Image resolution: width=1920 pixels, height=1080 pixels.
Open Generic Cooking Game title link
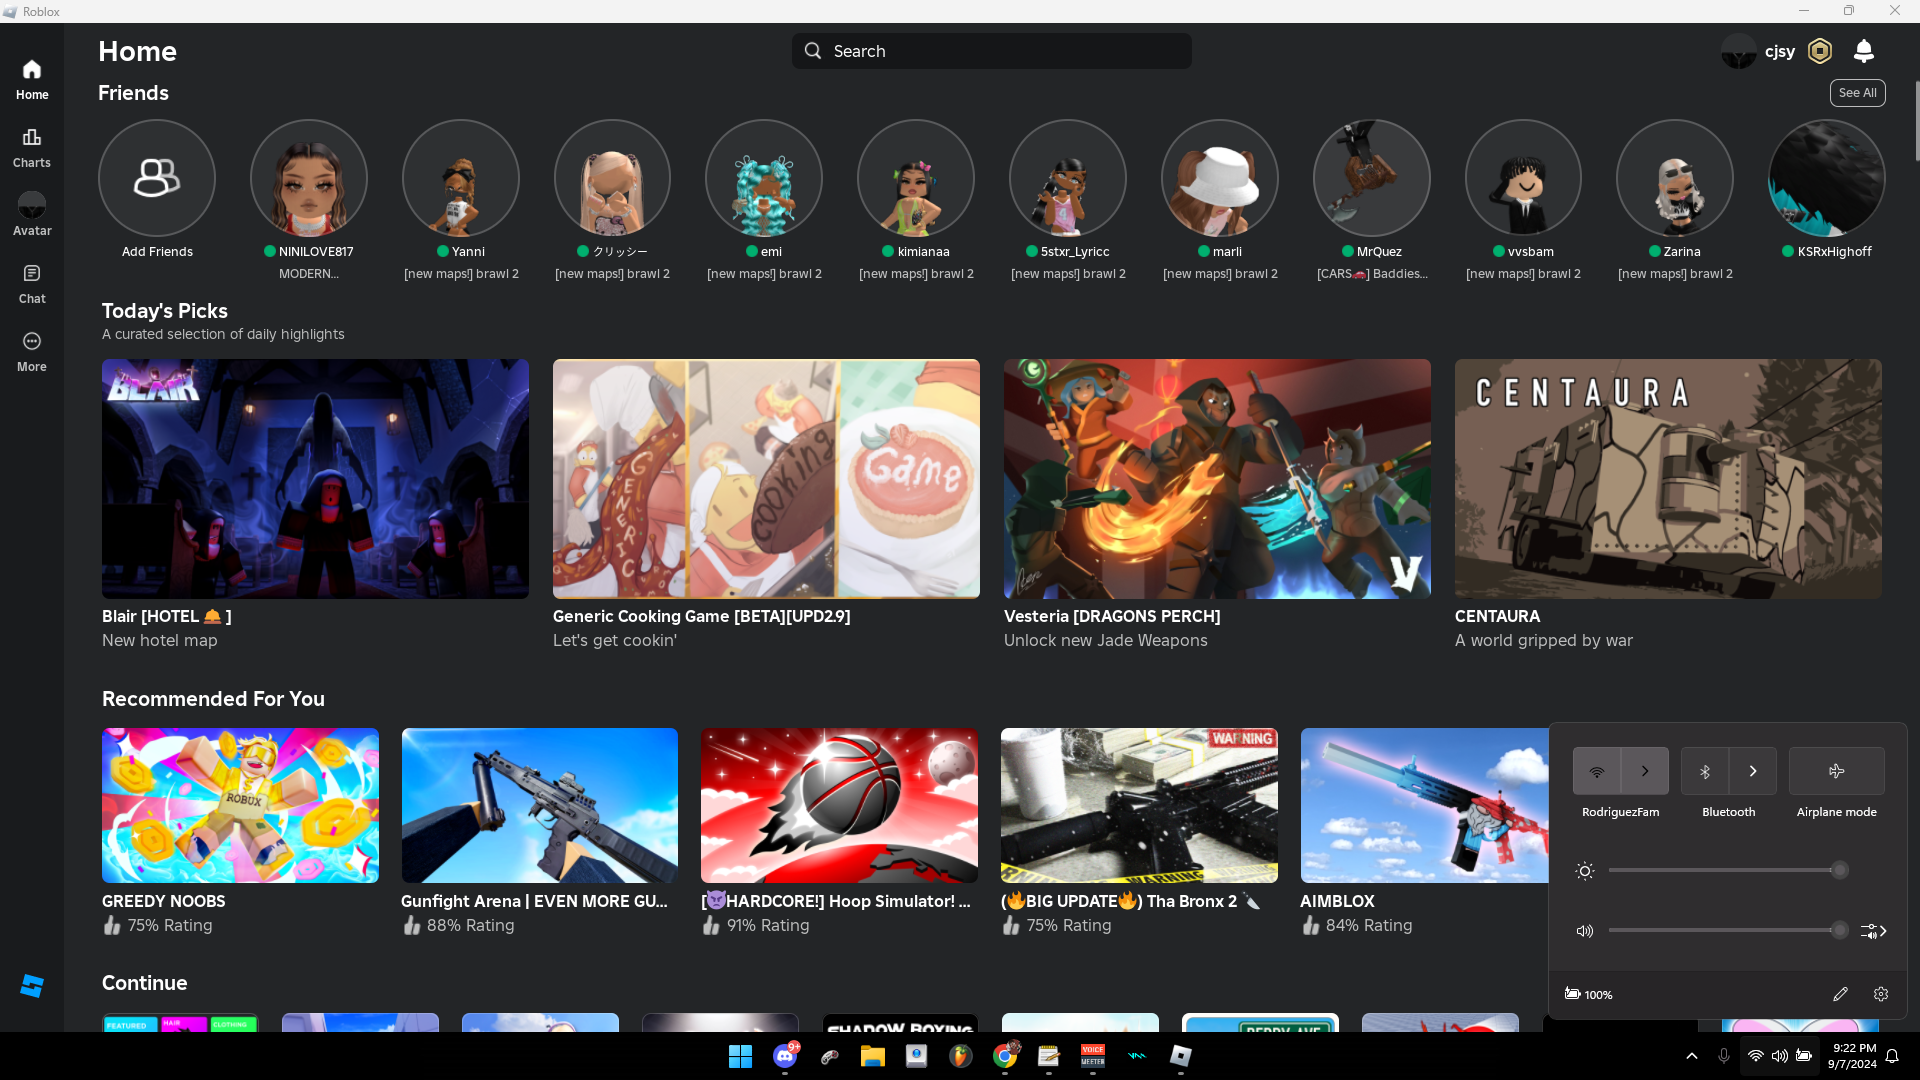tap(701, 616)
